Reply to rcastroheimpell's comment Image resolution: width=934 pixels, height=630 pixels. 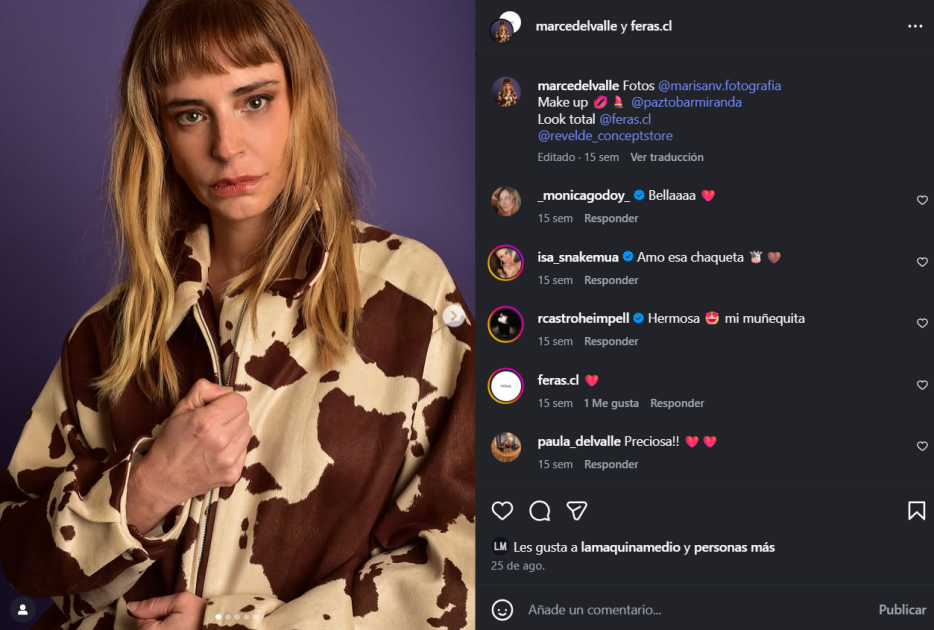pyautogui.click(x=611, y=341)
